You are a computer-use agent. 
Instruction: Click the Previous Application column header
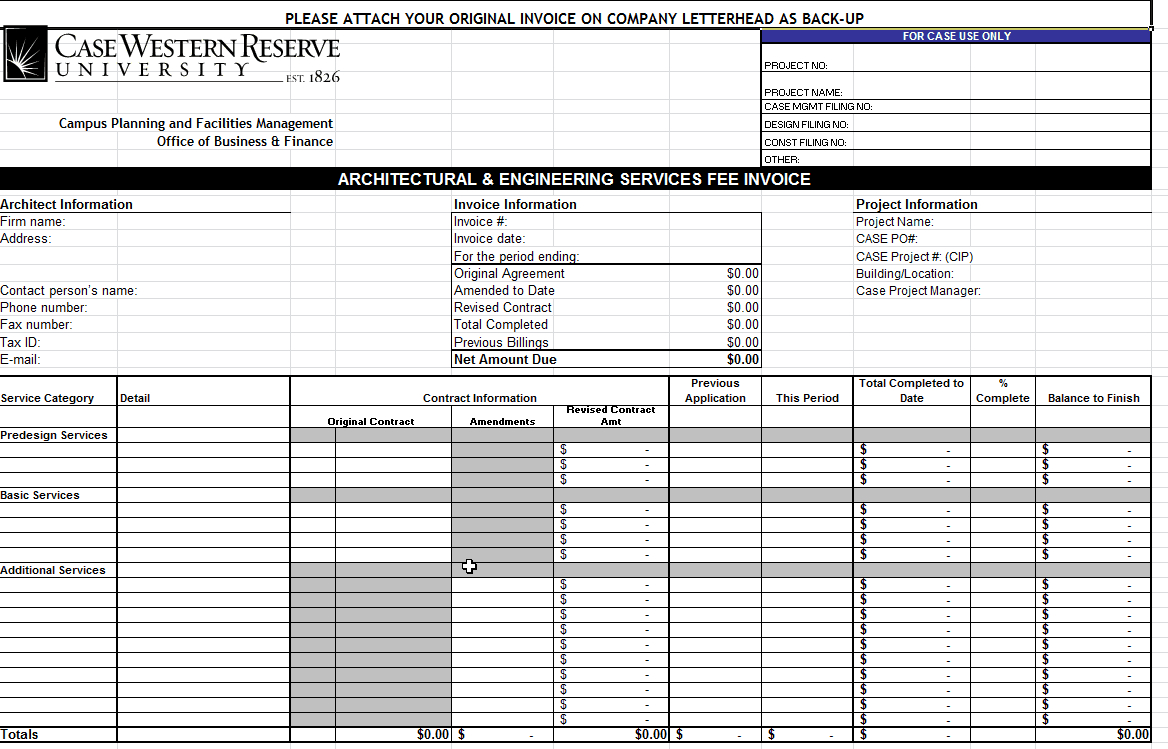715,391
